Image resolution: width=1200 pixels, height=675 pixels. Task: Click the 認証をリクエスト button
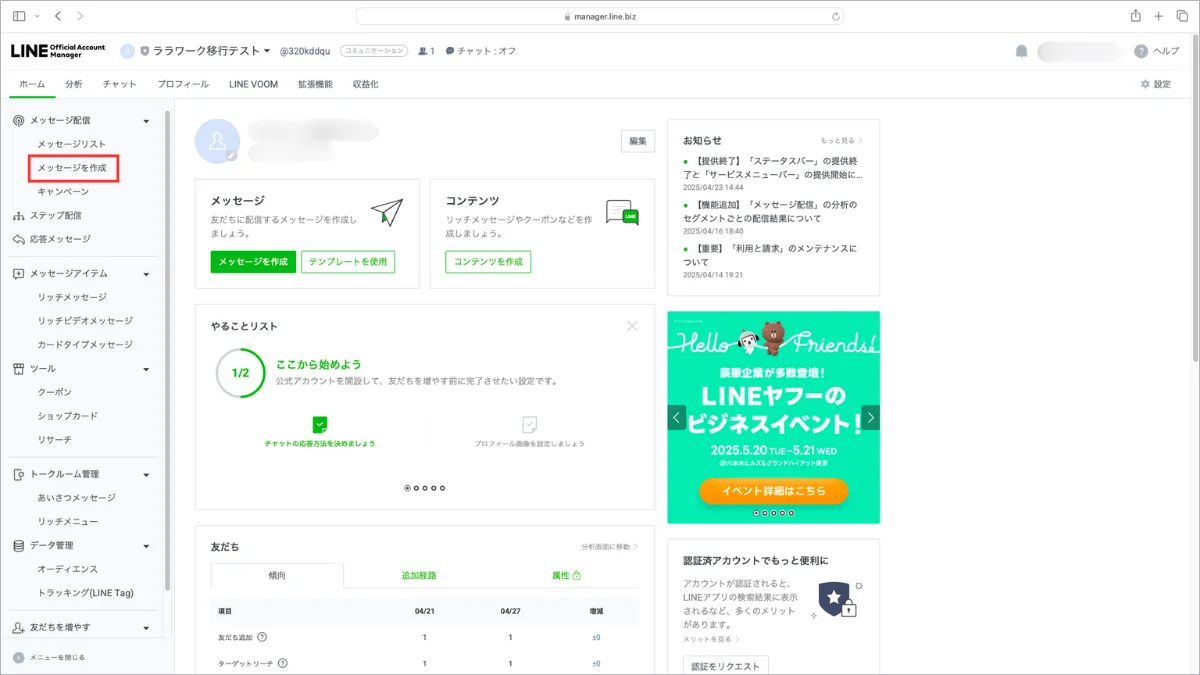[x=726, y=666]
